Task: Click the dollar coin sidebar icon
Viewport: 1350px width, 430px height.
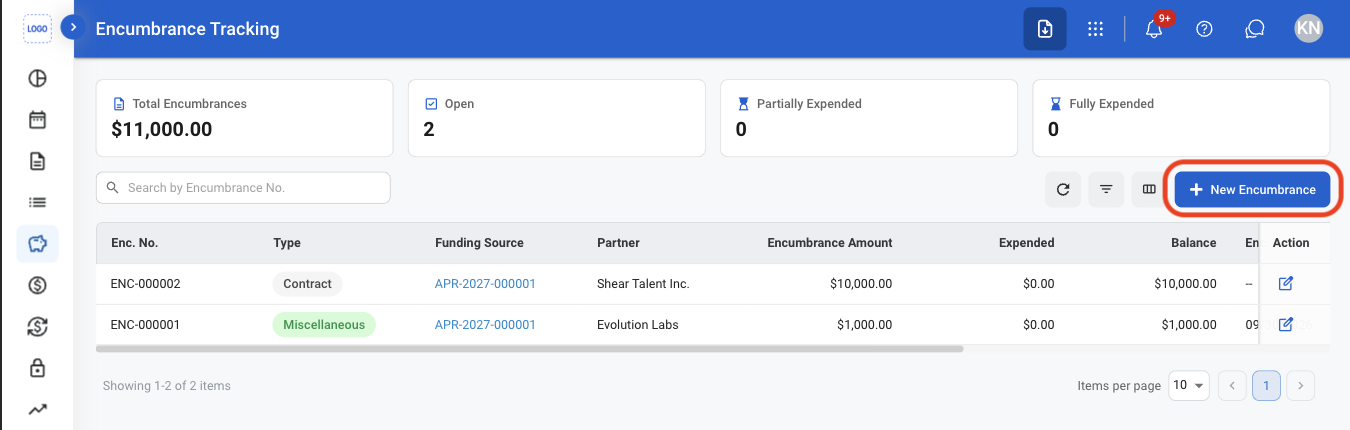Action: (x=37, y=285)
